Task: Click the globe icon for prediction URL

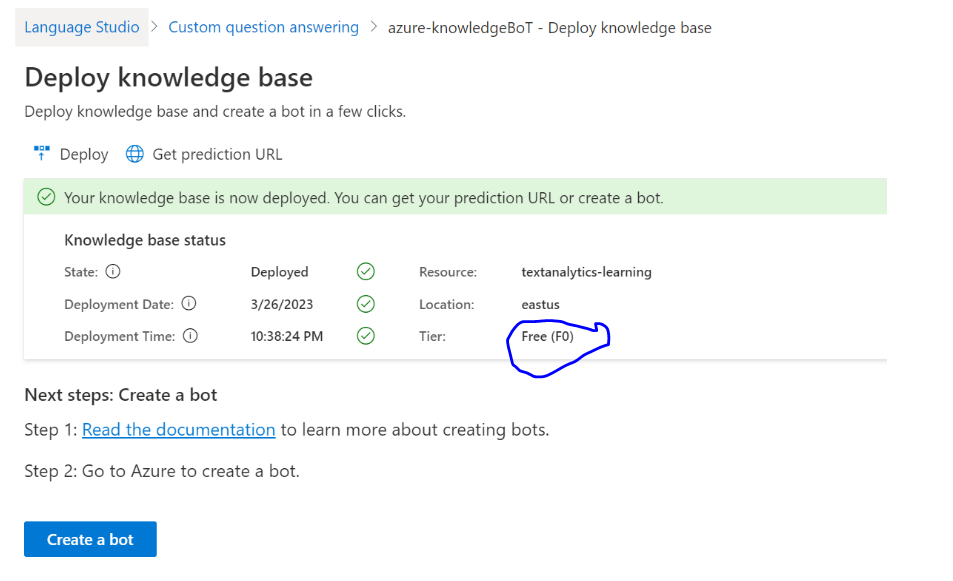Action: (134, 154)
